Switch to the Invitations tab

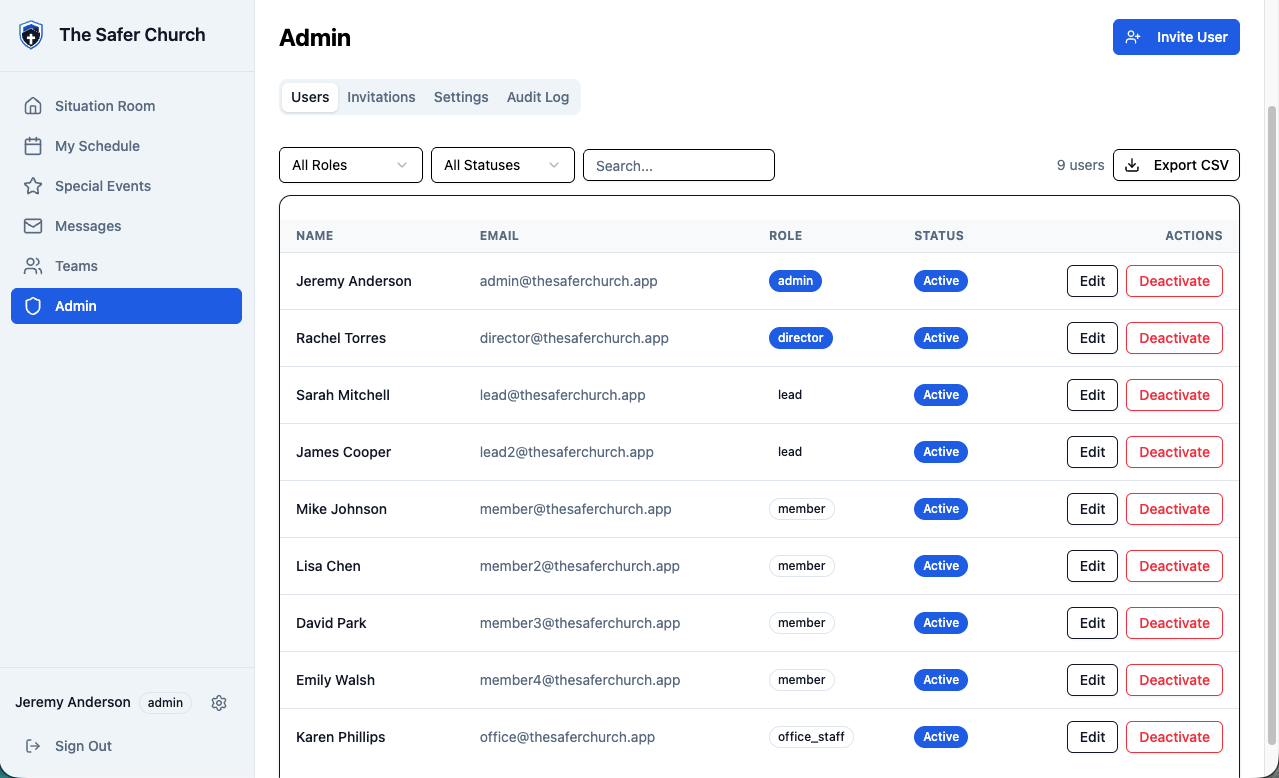[x=381, y=97]
